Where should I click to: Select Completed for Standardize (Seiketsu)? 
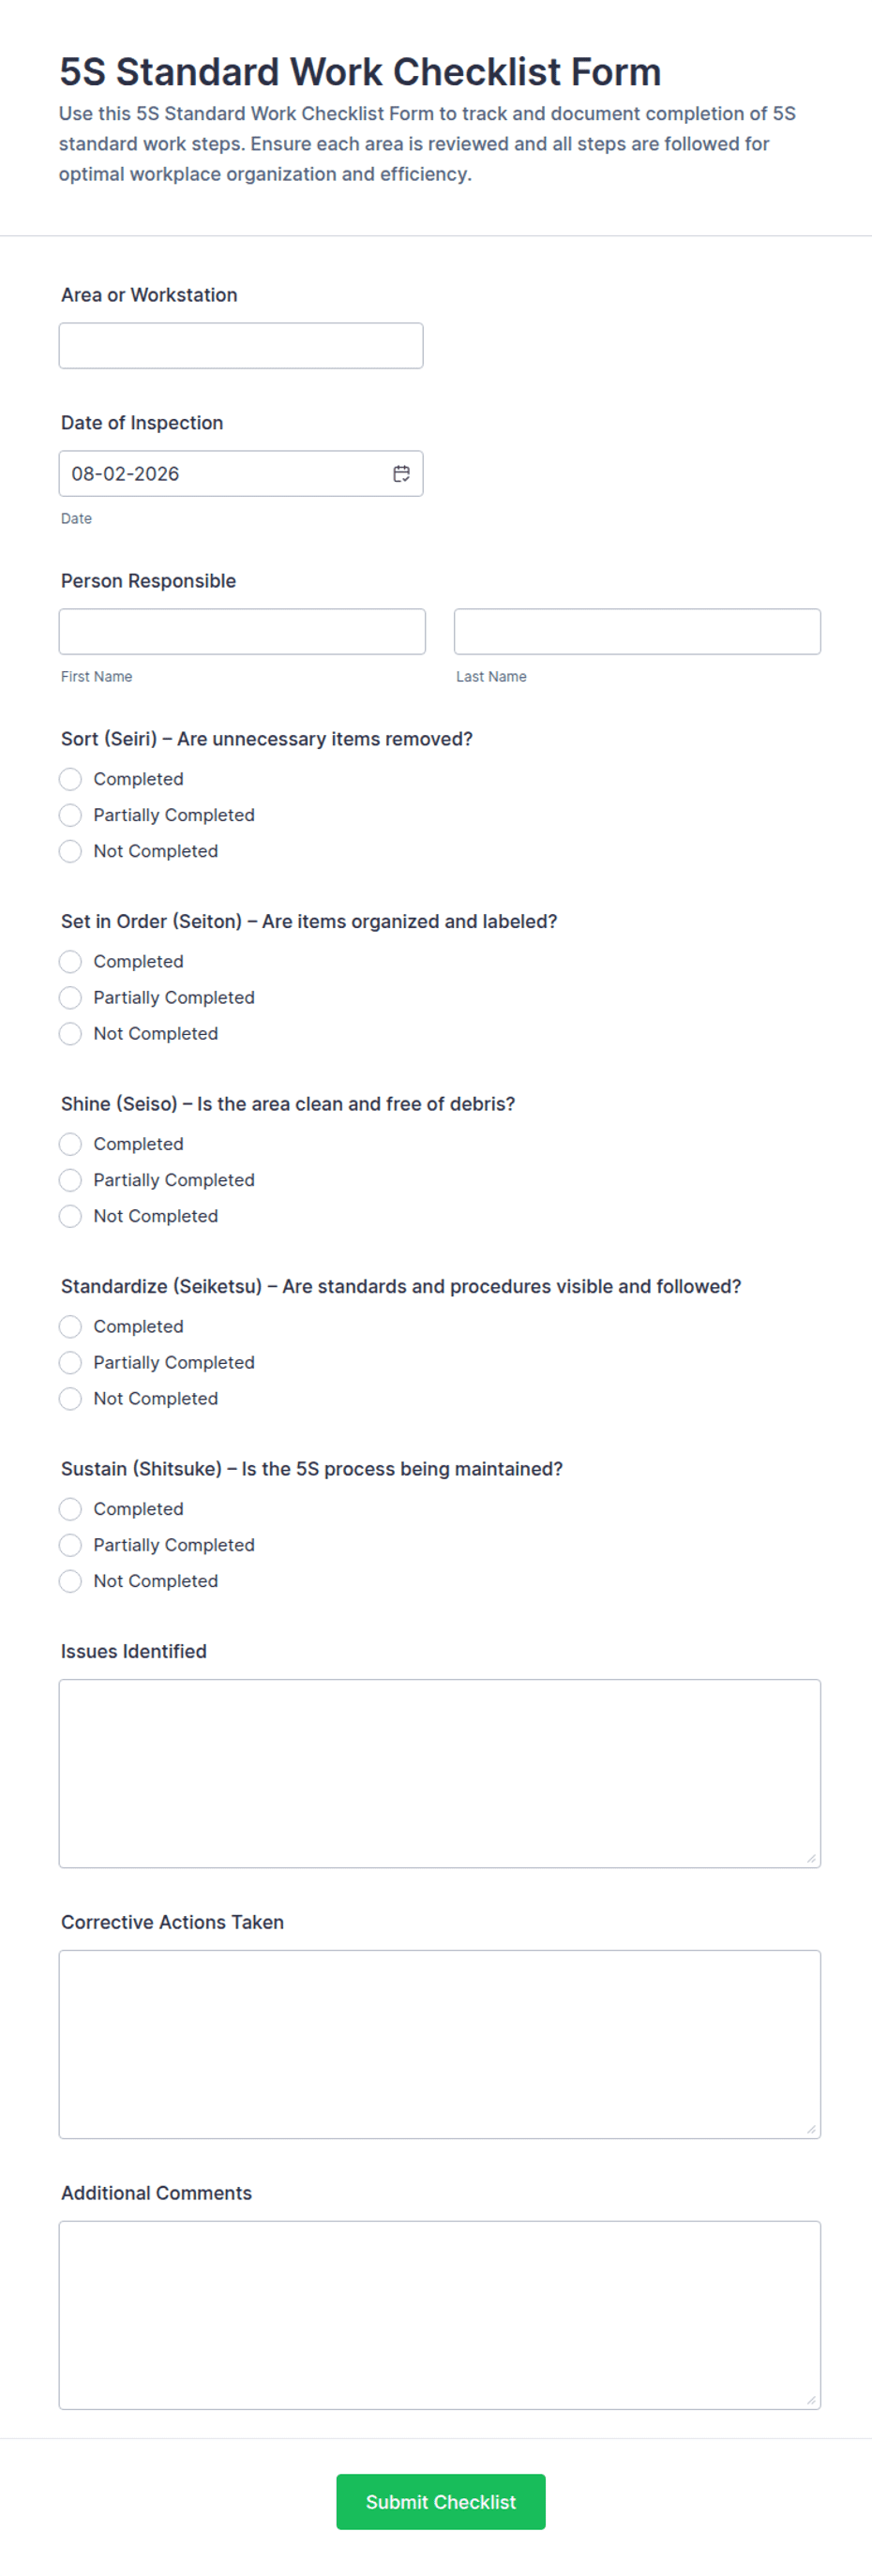pyautogui.click(x=70, y=1326)
